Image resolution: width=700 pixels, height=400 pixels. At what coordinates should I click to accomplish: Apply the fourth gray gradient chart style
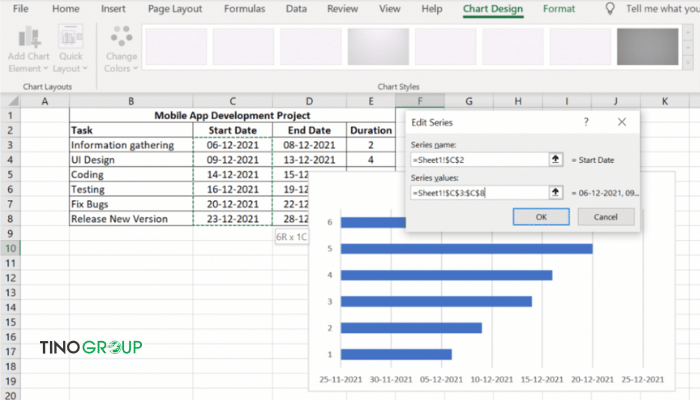tap(378, 46)
